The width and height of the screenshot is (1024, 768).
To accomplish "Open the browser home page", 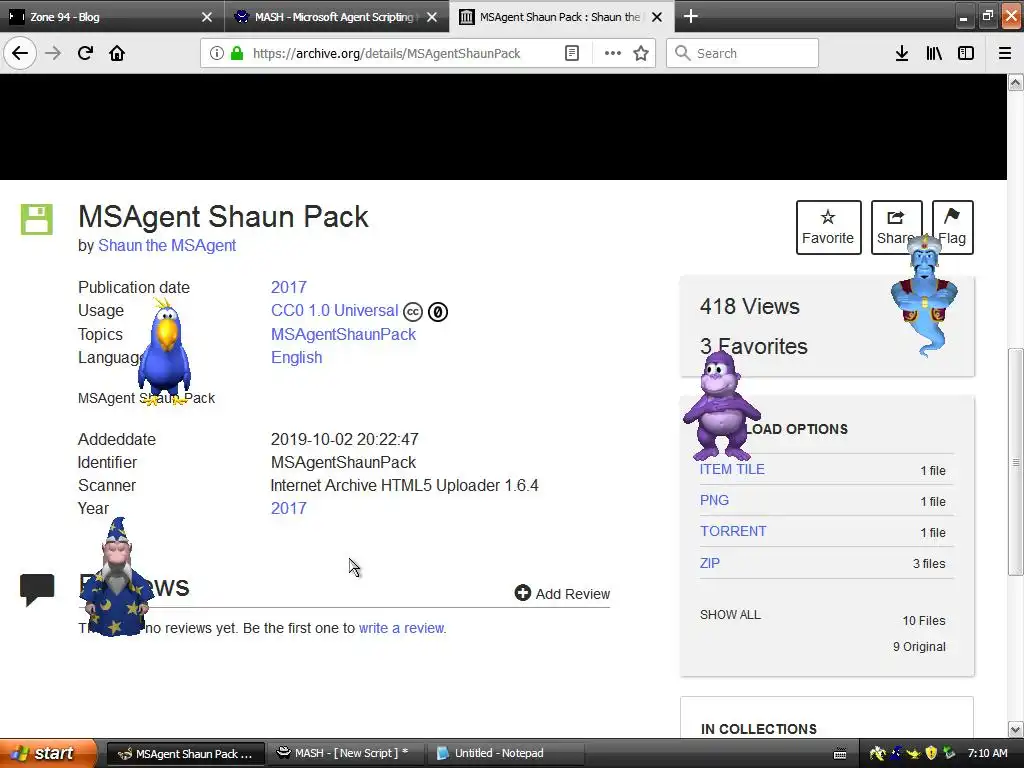I will 117,53.
